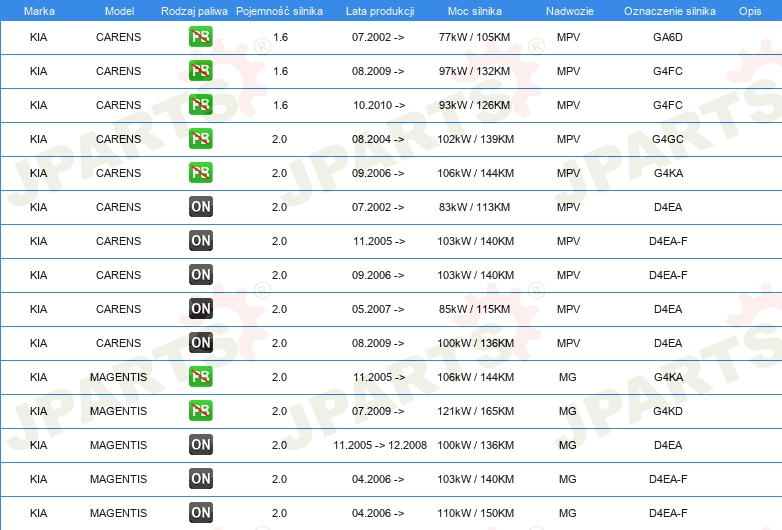The width and height of the screenshot is (782, 530).
Task: Click the petrol icon in the G4KD row
Action: (x=200, y=411)
